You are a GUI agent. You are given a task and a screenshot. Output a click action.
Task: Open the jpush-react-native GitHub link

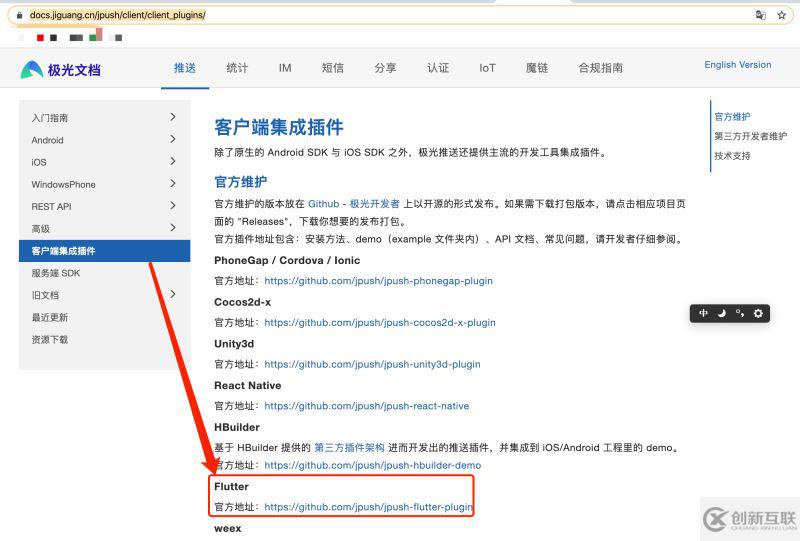click(367, 406)
